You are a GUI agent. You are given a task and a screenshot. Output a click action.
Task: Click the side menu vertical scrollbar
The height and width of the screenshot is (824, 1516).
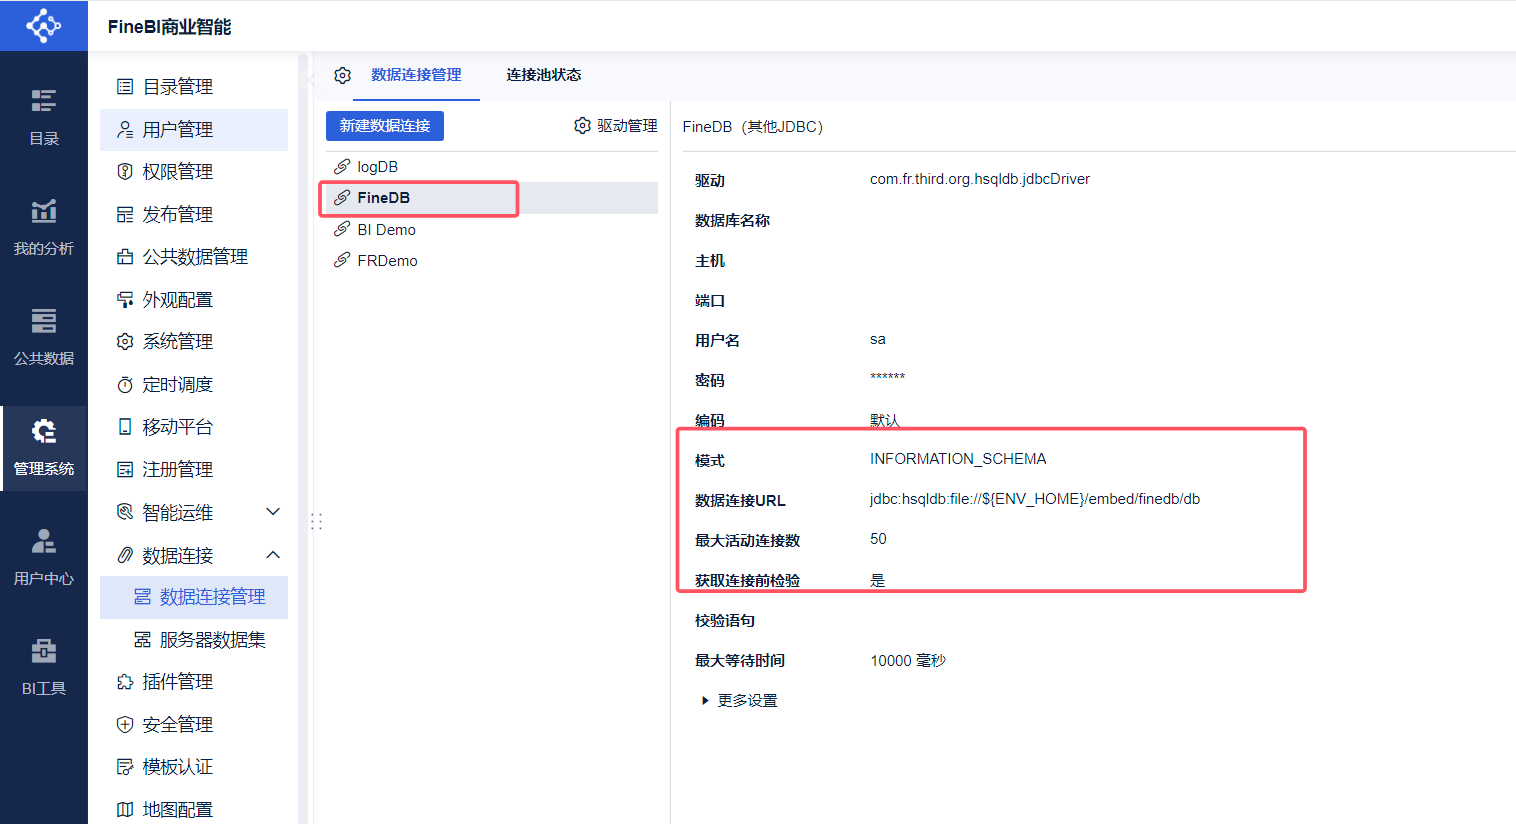303,440
